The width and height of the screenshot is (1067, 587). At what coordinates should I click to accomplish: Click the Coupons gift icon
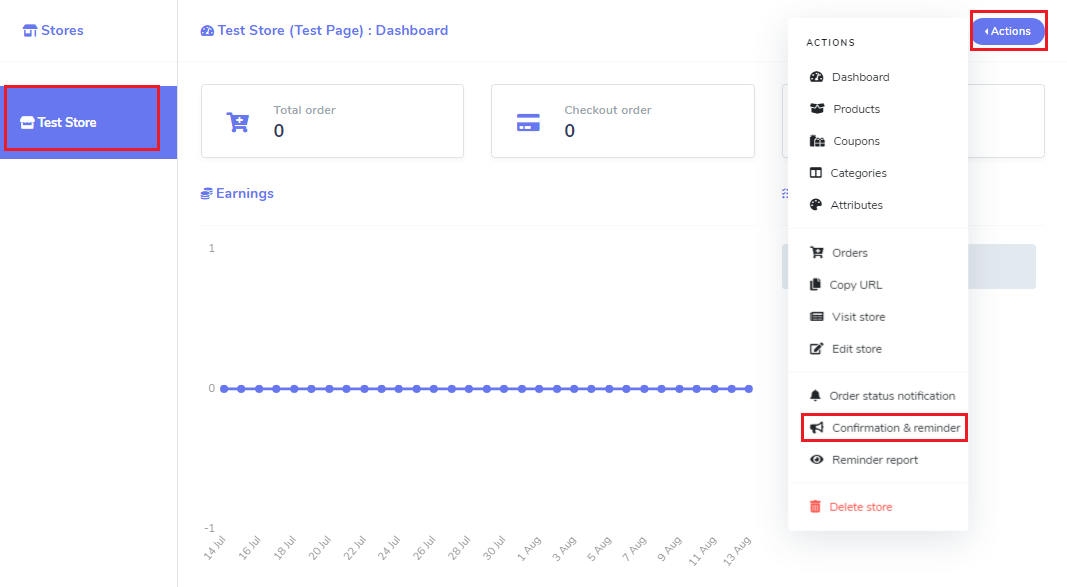coord(817,141)
